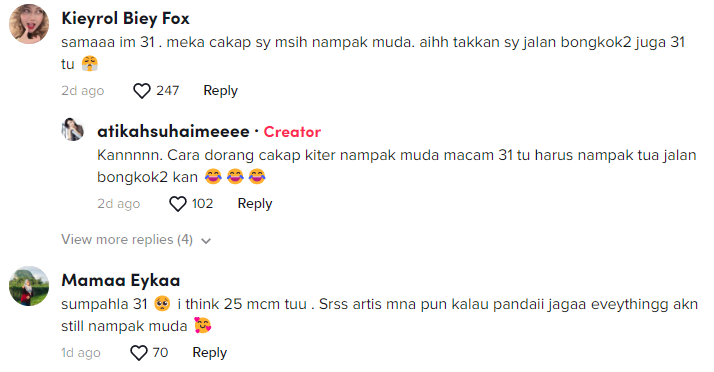The width and height of the screenshot is (714, 372).
Task: Like Kieyrol Biey Fox's comment heart
Action: pyautogui.click(x=142, y=91)
